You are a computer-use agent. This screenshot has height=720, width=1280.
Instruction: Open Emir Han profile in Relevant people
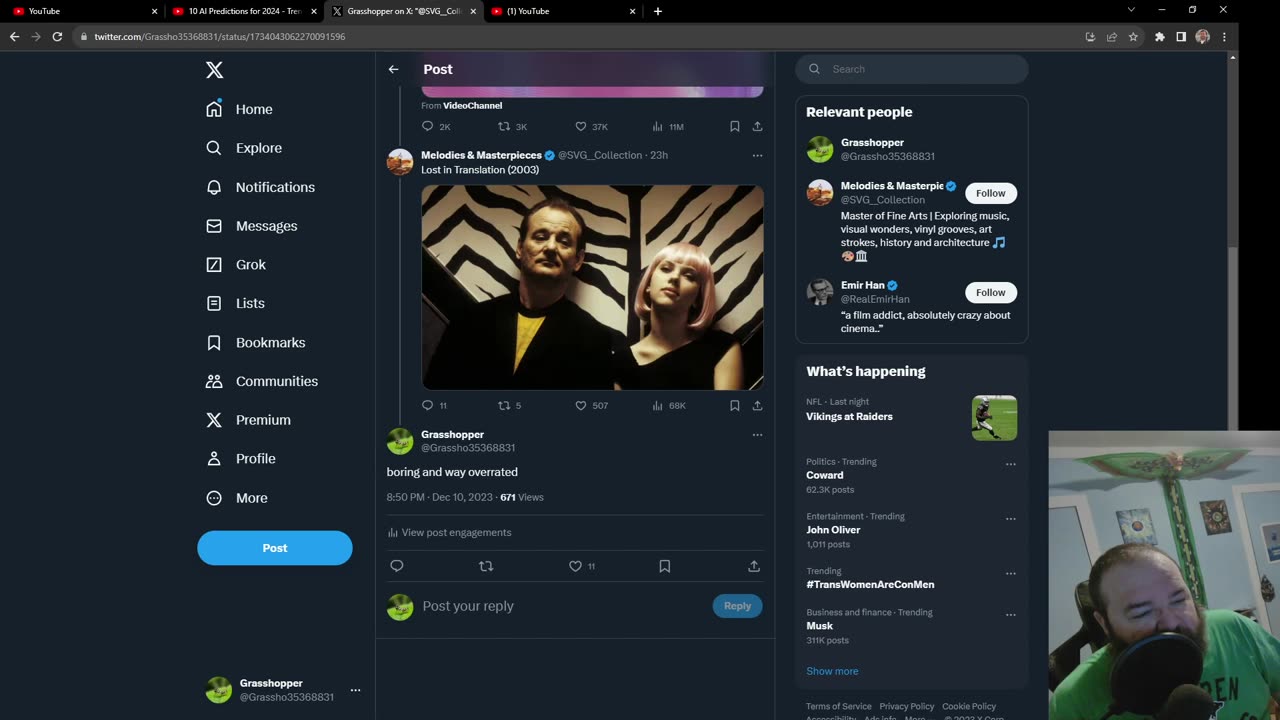[862, 285]
